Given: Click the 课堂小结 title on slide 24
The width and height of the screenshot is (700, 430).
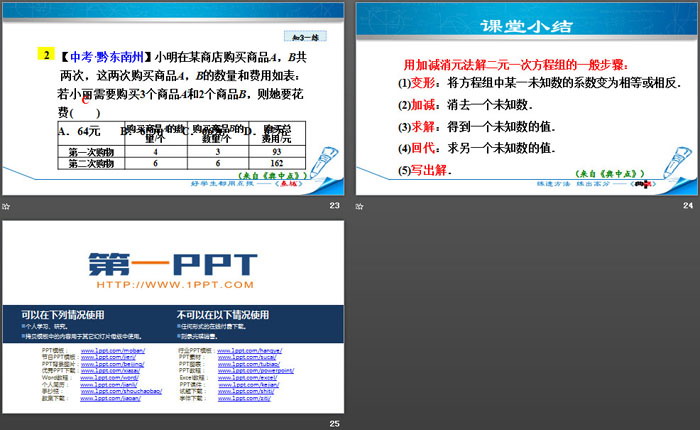Looking at the screenshot, I should pos(526,27).
